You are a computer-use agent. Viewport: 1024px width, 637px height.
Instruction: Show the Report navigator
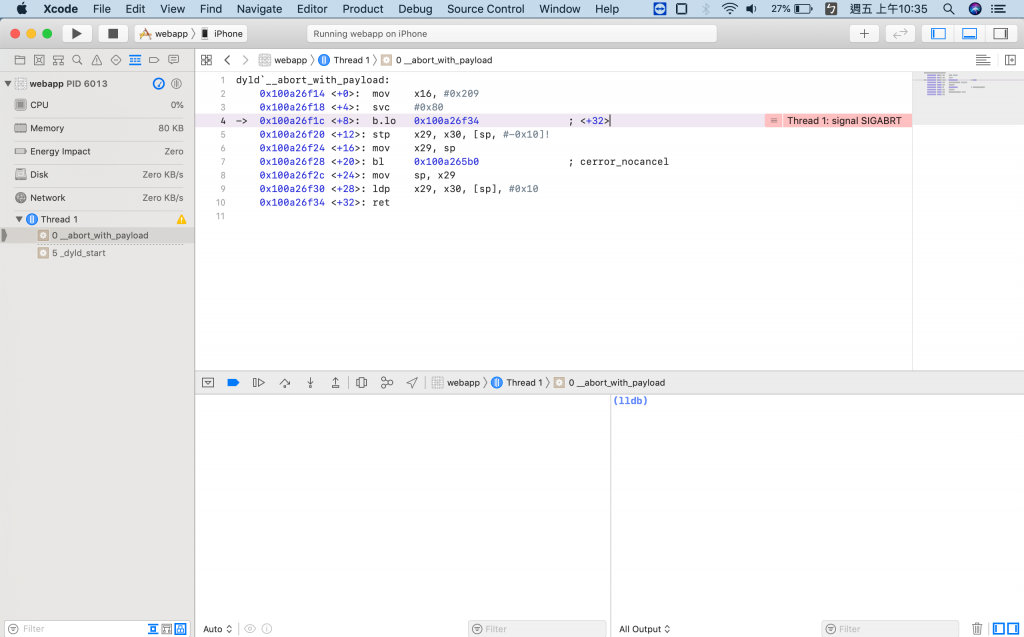click(173, 60)
